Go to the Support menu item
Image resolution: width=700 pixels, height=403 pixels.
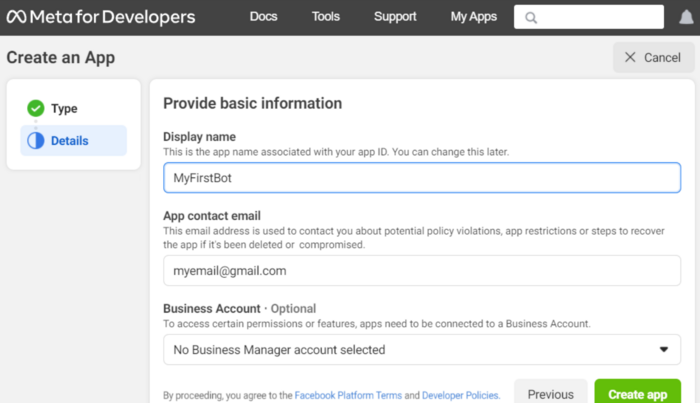click(x=395, y=17)
